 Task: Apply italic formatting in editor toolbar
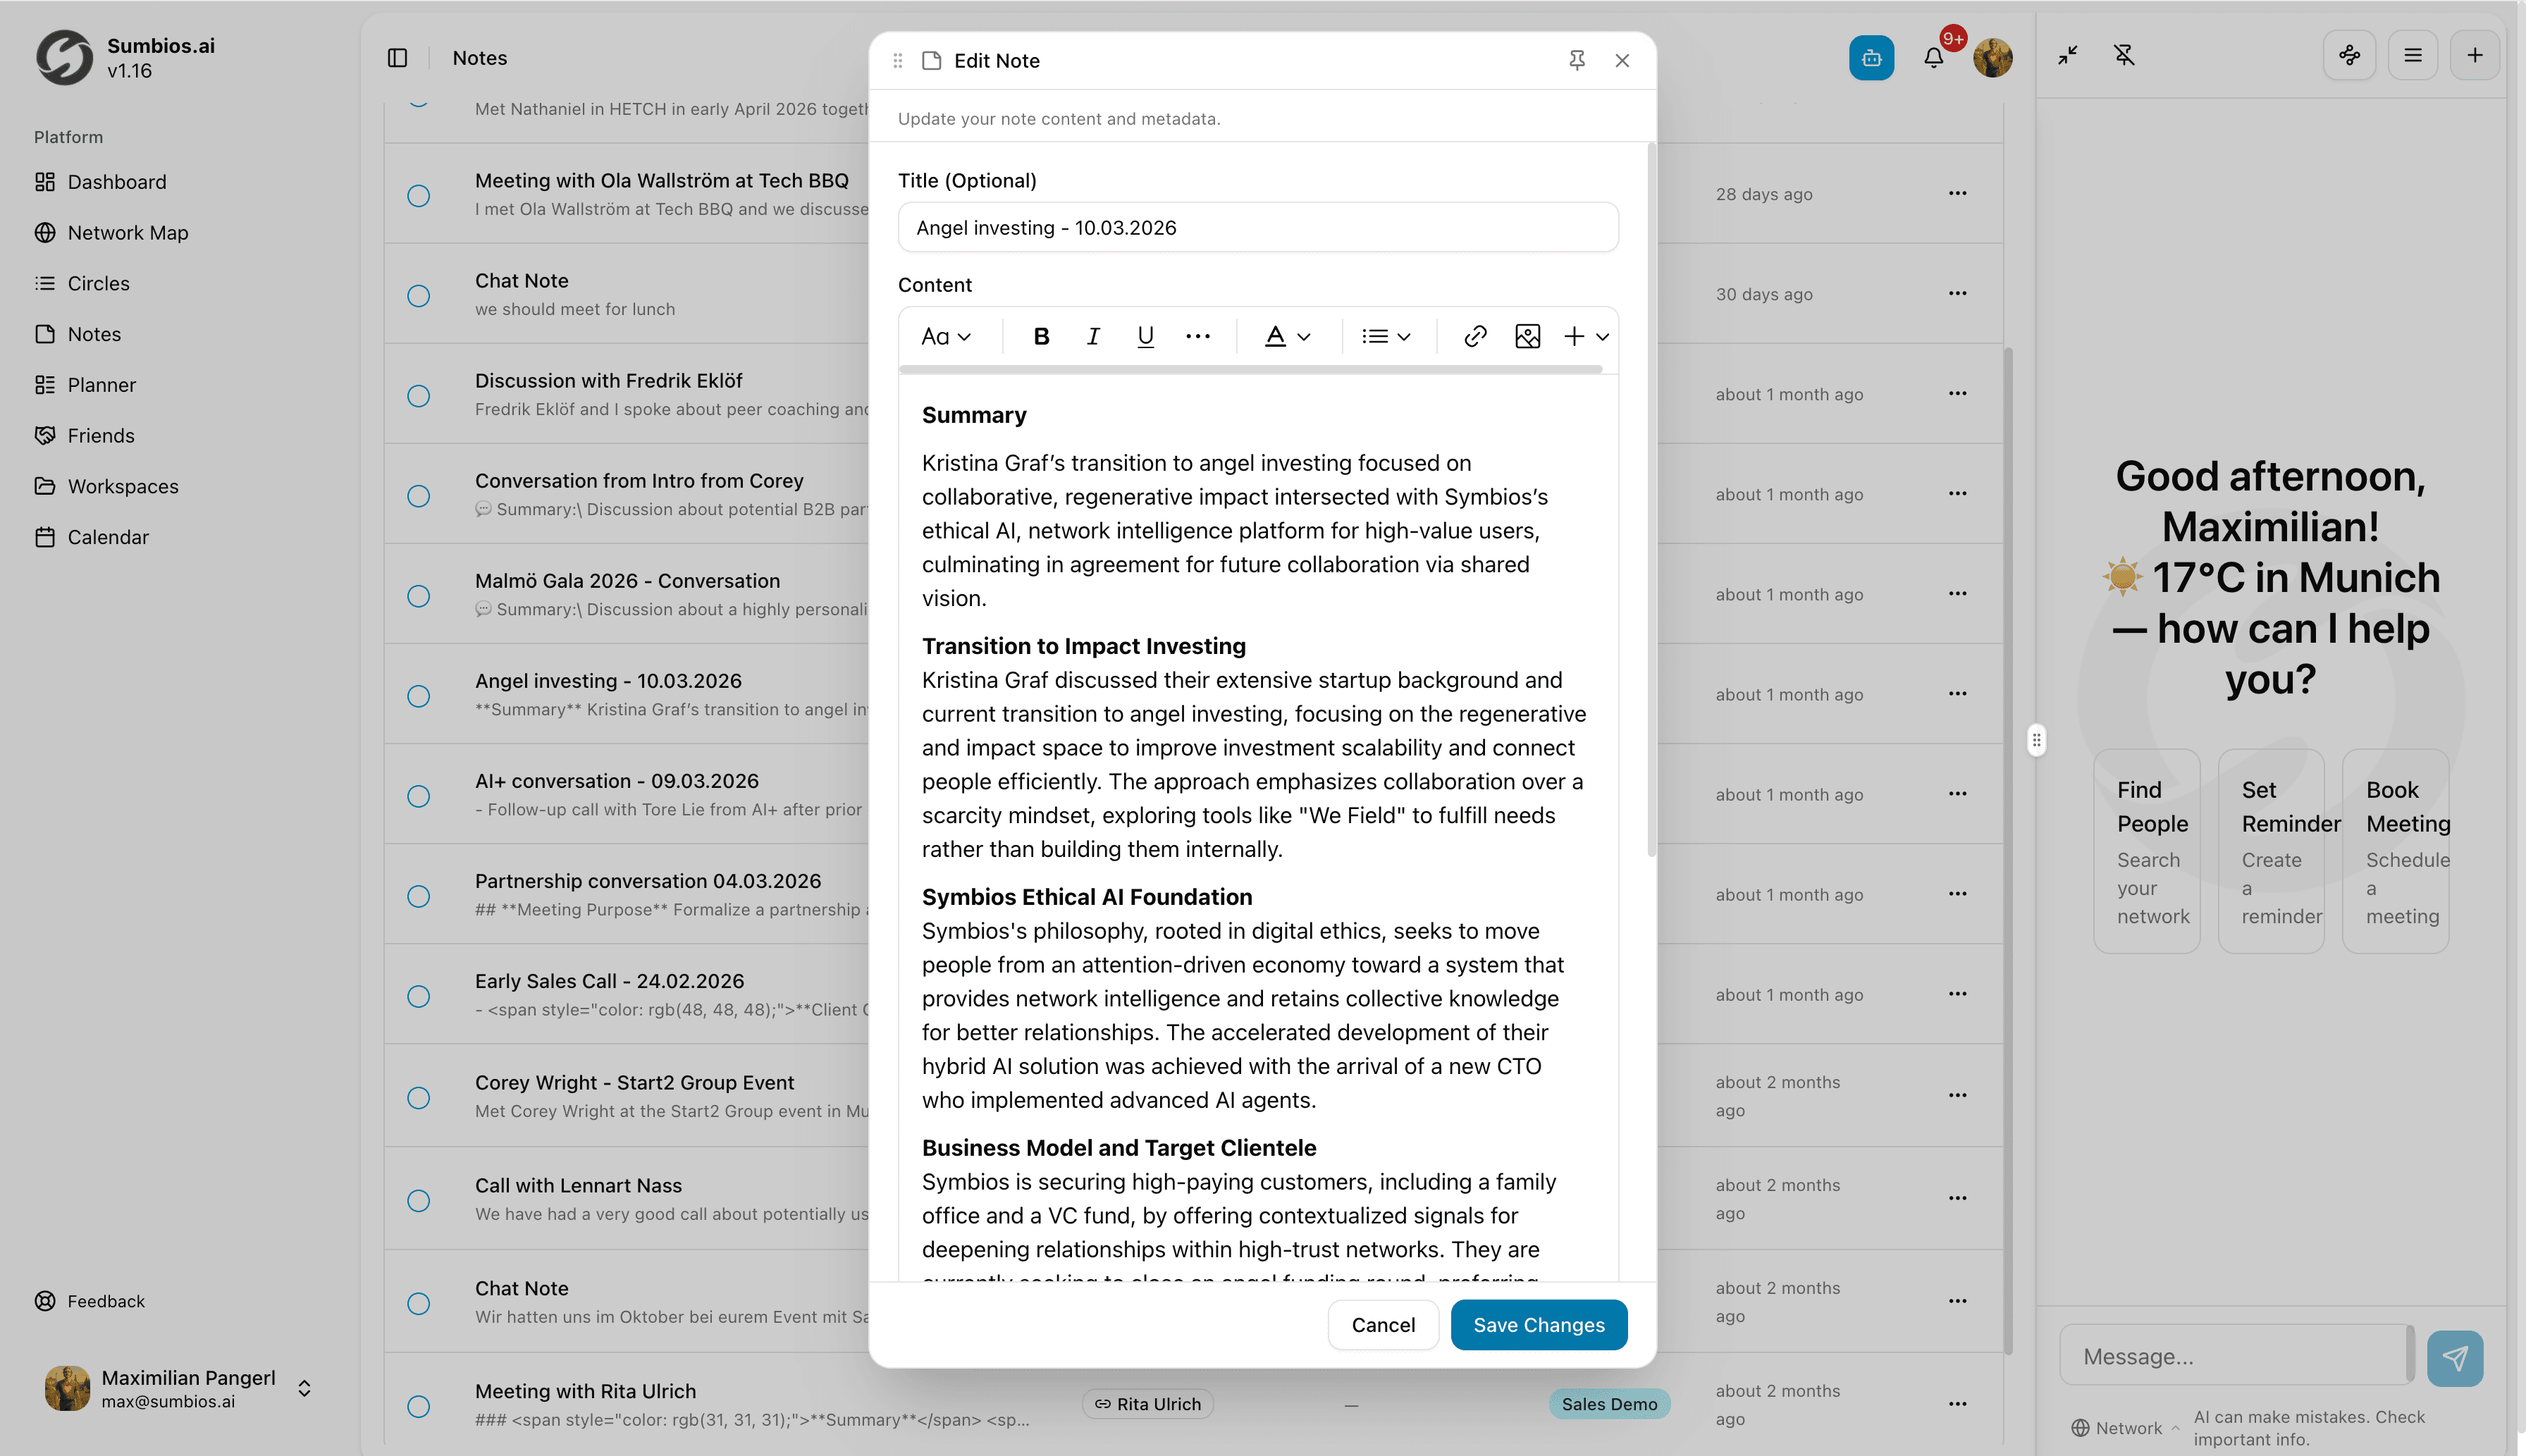pyautogui.click(x=1093, y=337)
